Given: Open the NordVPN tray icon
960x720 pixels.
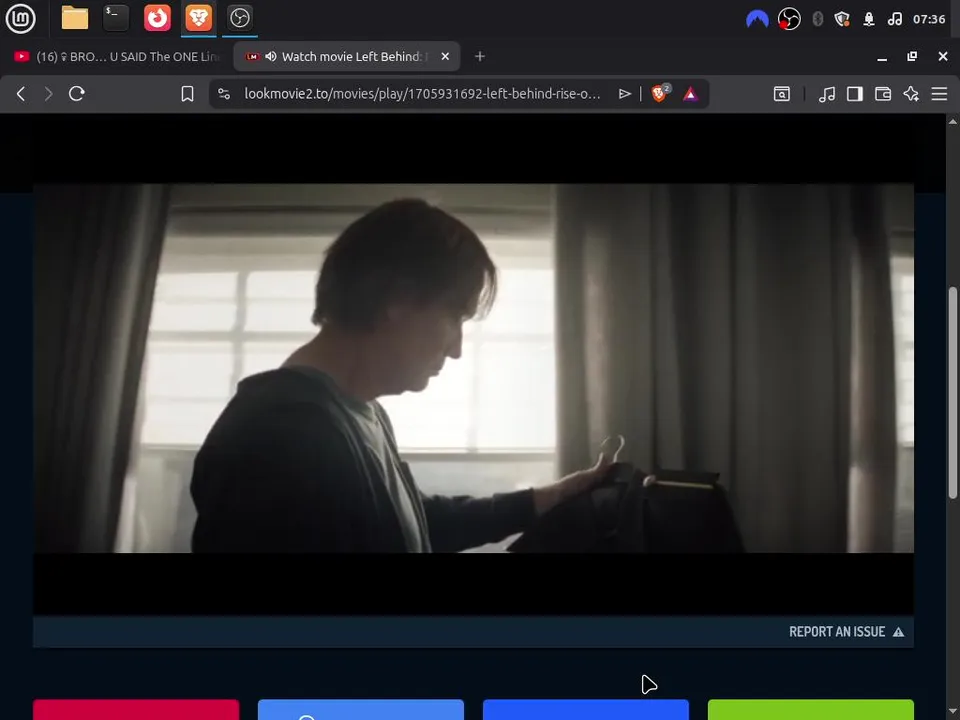Looking at the screenshot, I should tap(757, 19).
